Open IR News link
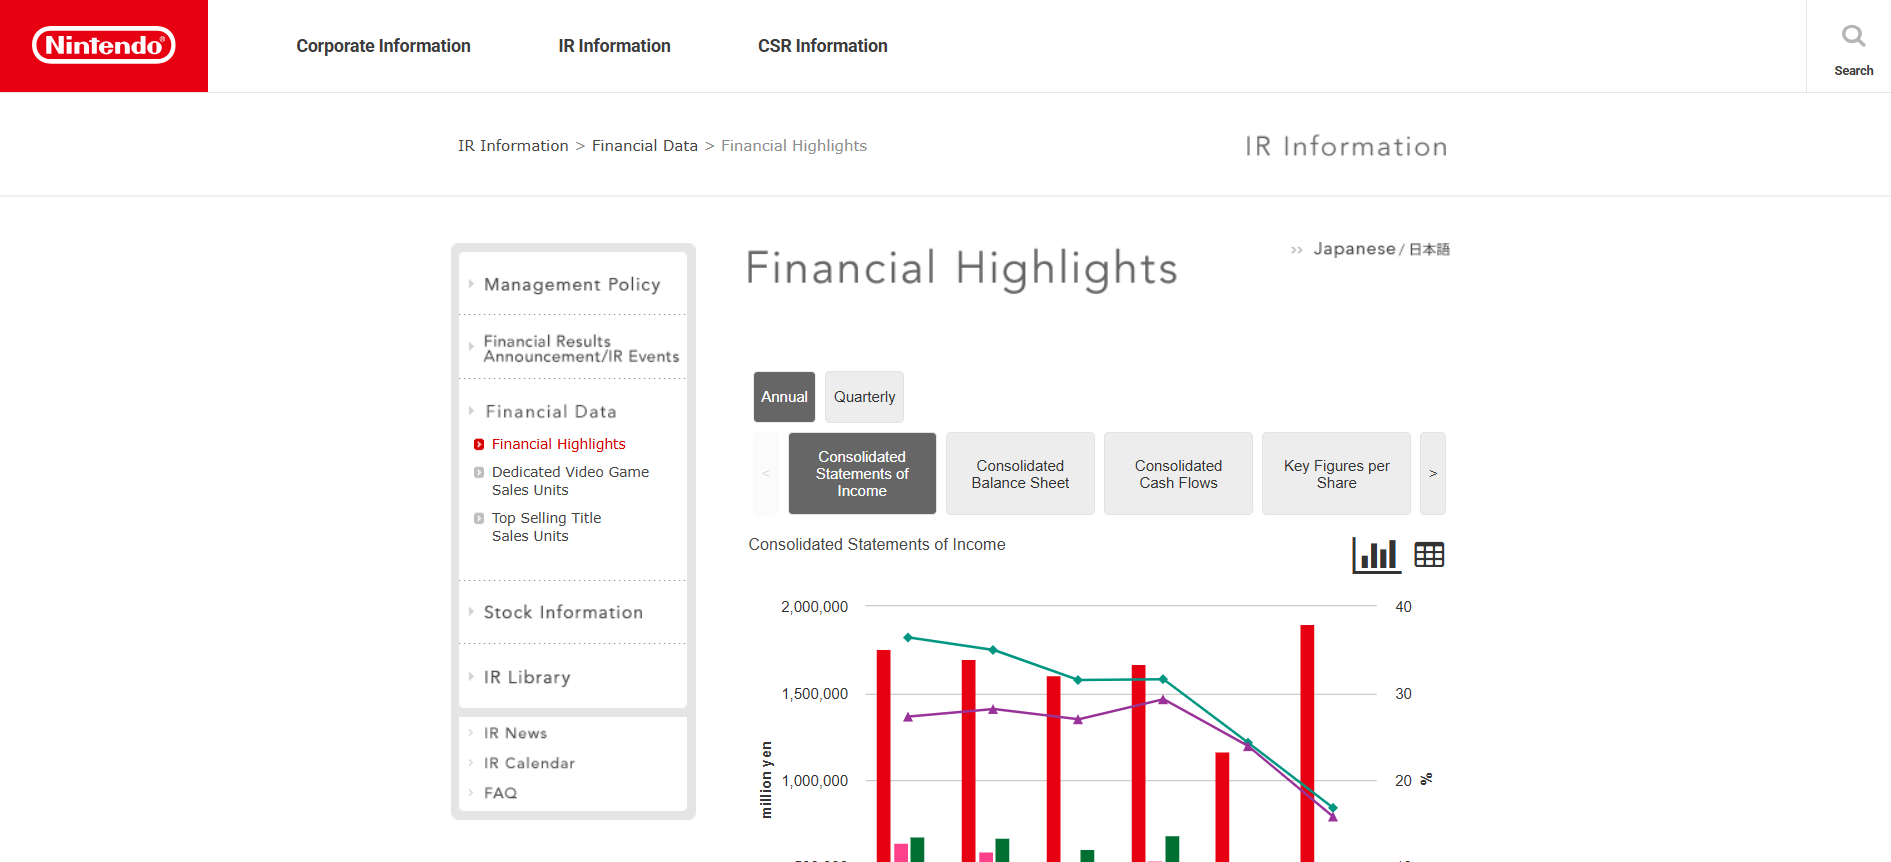Image resolution: width=1891 pixels, height=862 pixels. [x=515, y=733]
